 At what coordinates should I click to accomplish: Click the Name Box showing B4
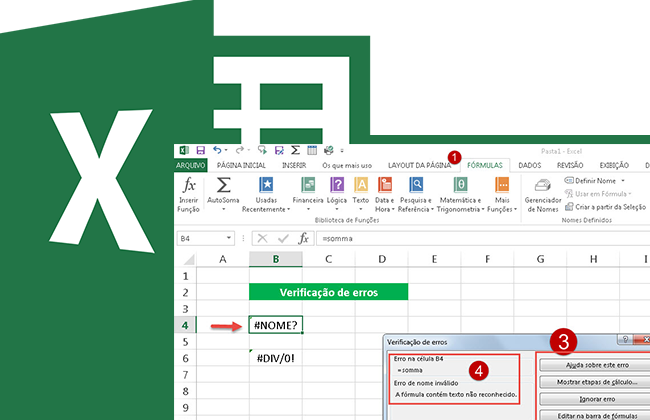click(201, 238)
